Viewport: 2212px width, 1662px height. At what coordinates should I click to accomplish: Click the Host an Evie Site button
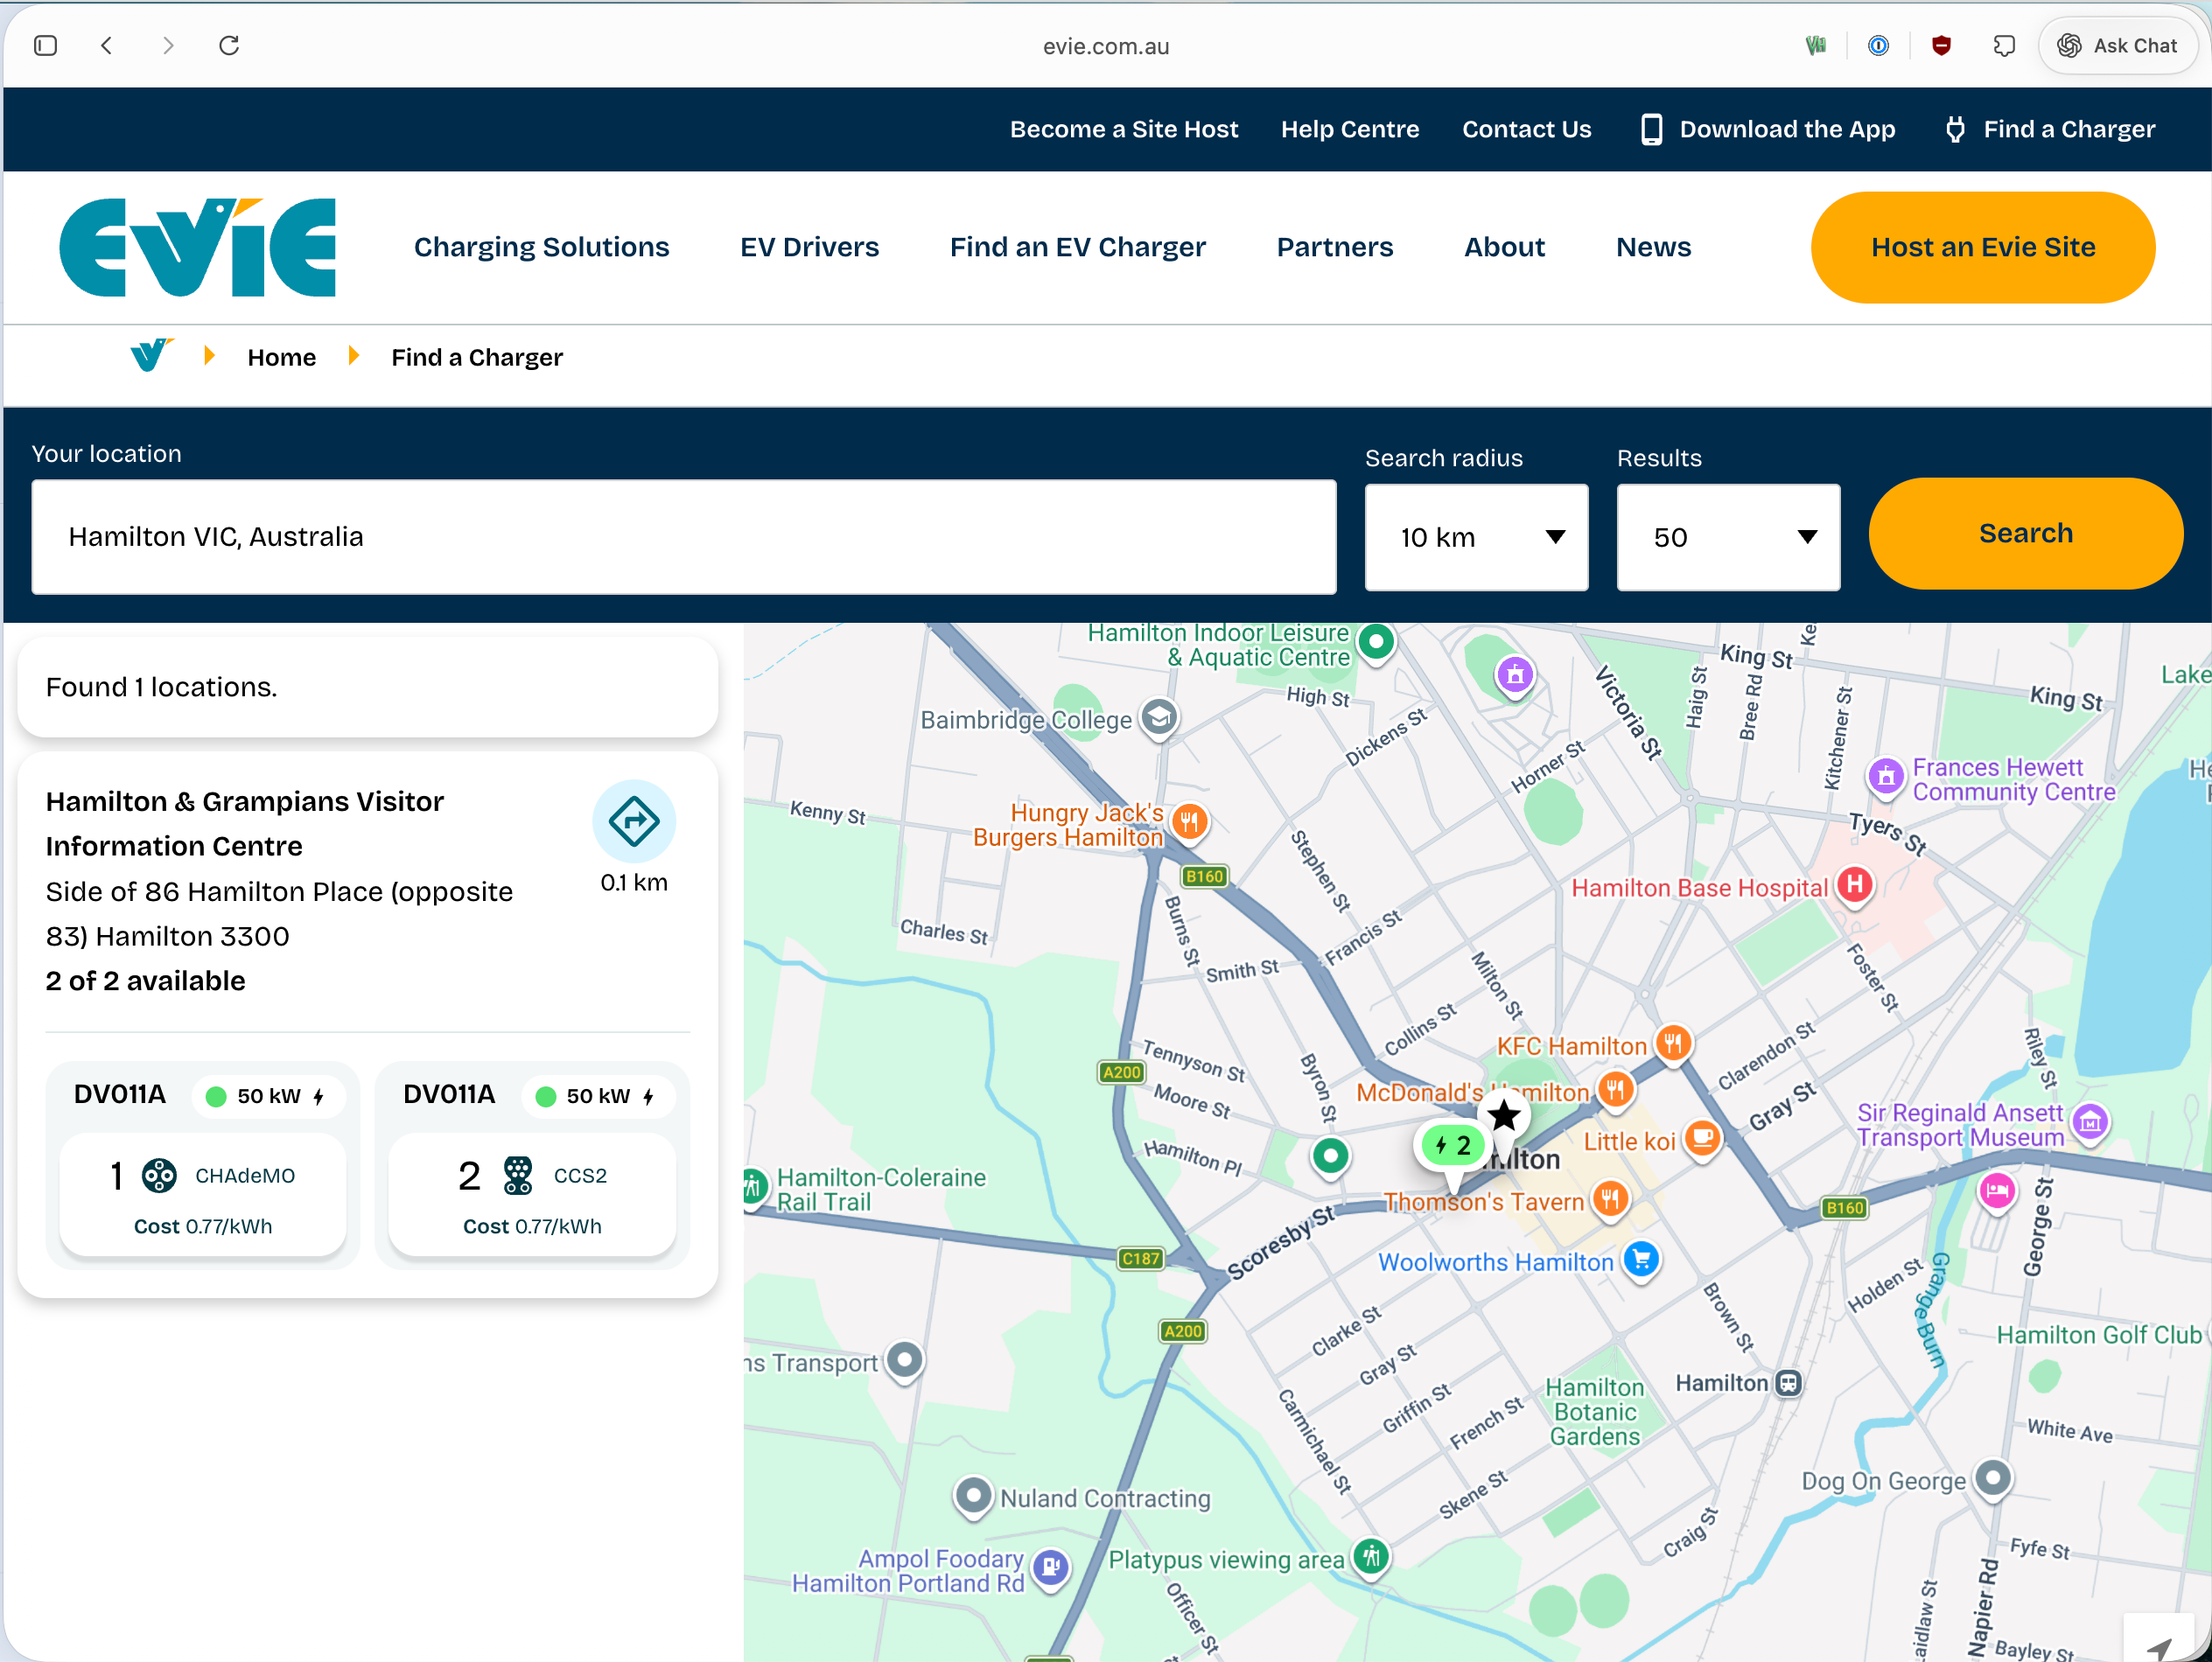click(1983, 247)
